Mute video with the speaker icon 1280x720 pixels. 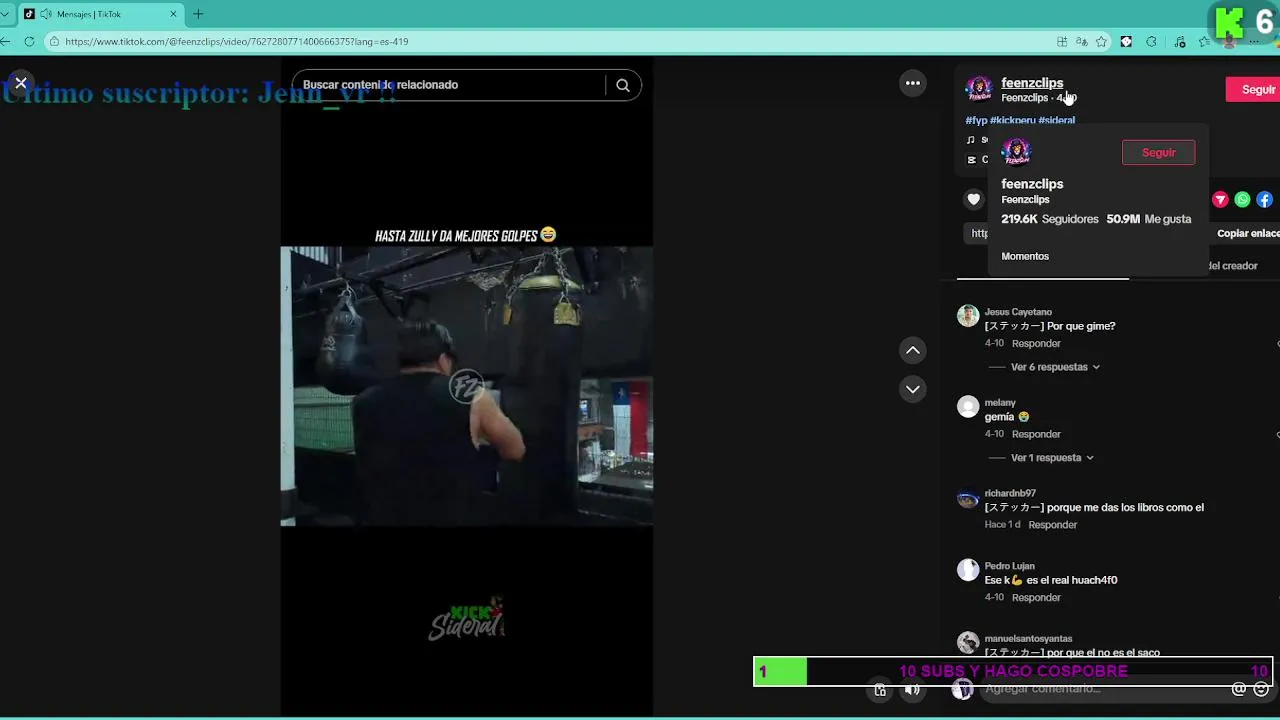click(912, 689)
